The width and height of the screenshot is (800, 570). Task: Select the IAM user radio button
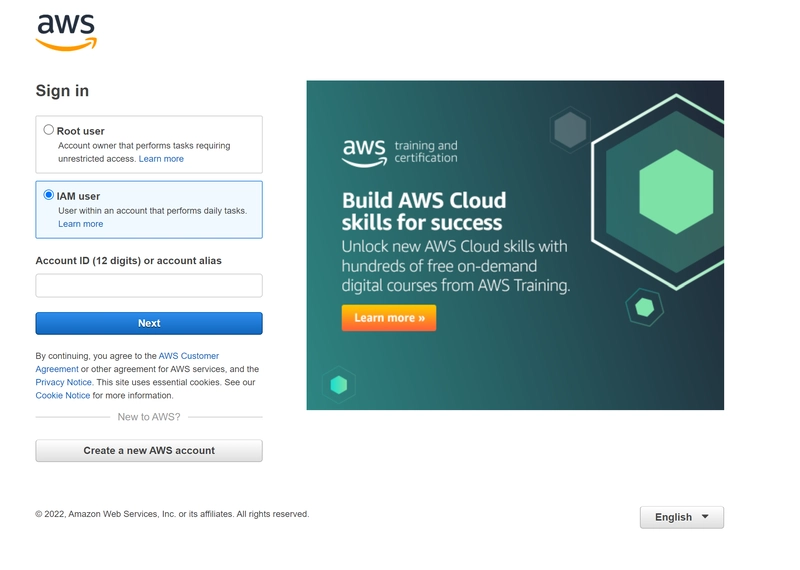click(48, 195)
